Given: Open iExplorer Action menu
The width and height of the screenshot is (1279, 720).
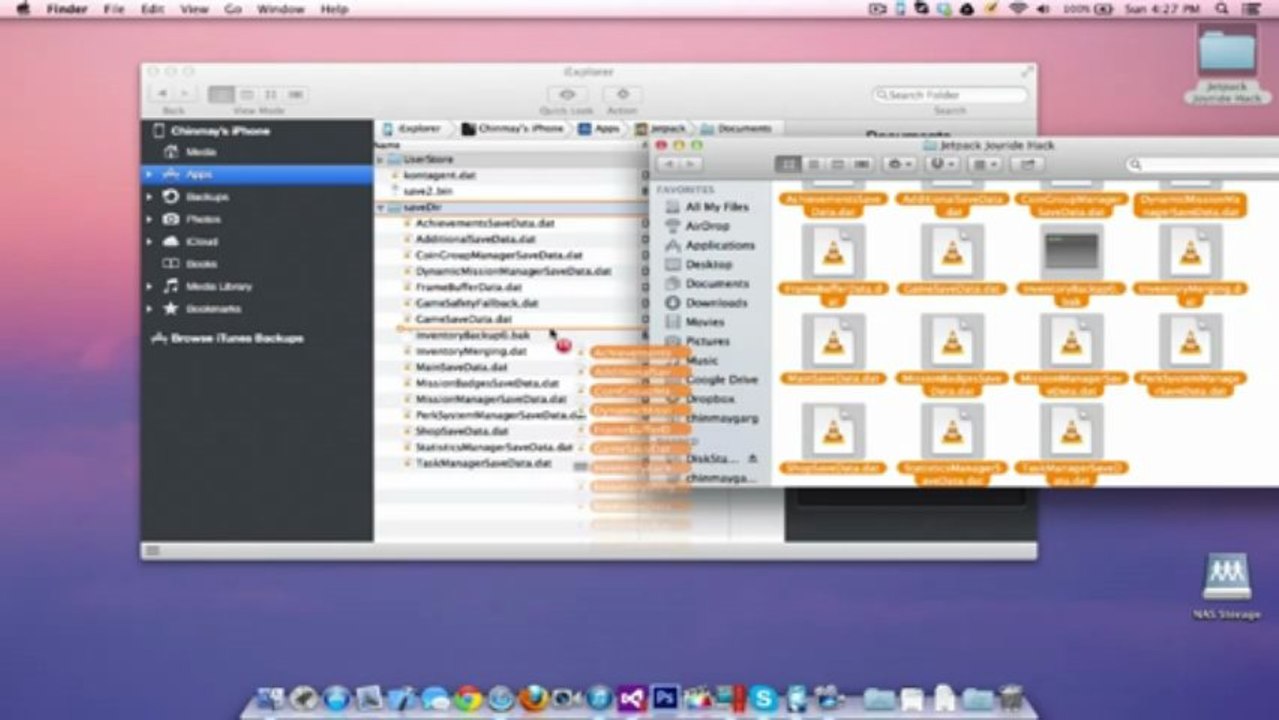Looking at the screenshot, I should [x=622, y=95].
